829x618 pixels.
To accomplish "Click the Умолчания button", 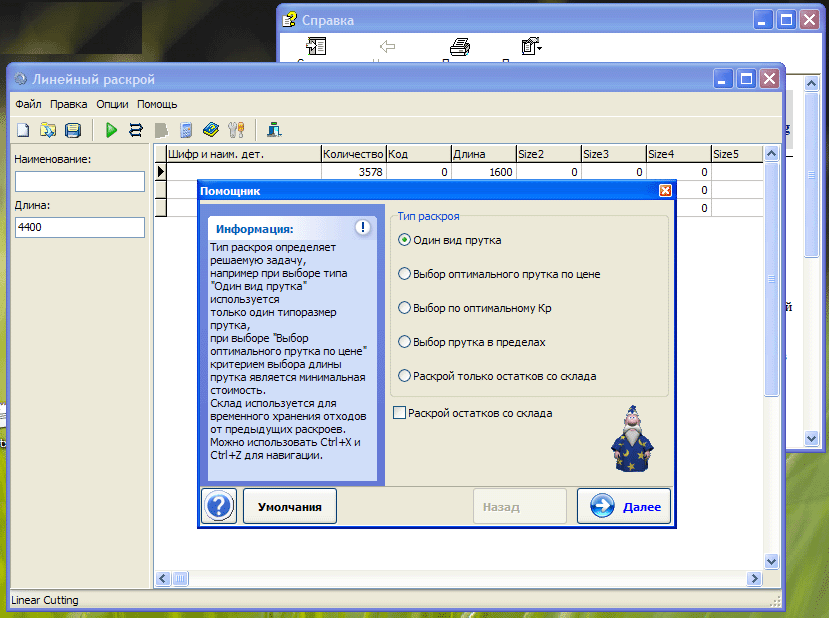I will pyautogui.click(x=290, y=507).
